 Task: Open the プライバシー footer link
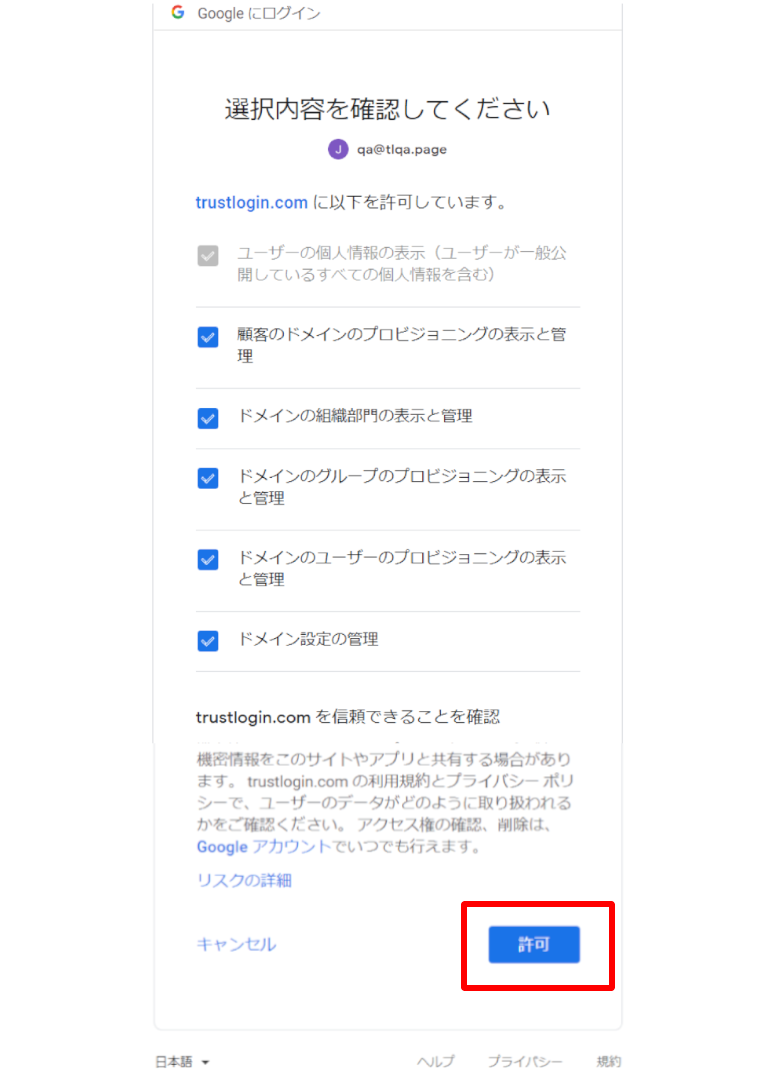pyautogui.click(x=525, y=1061)
